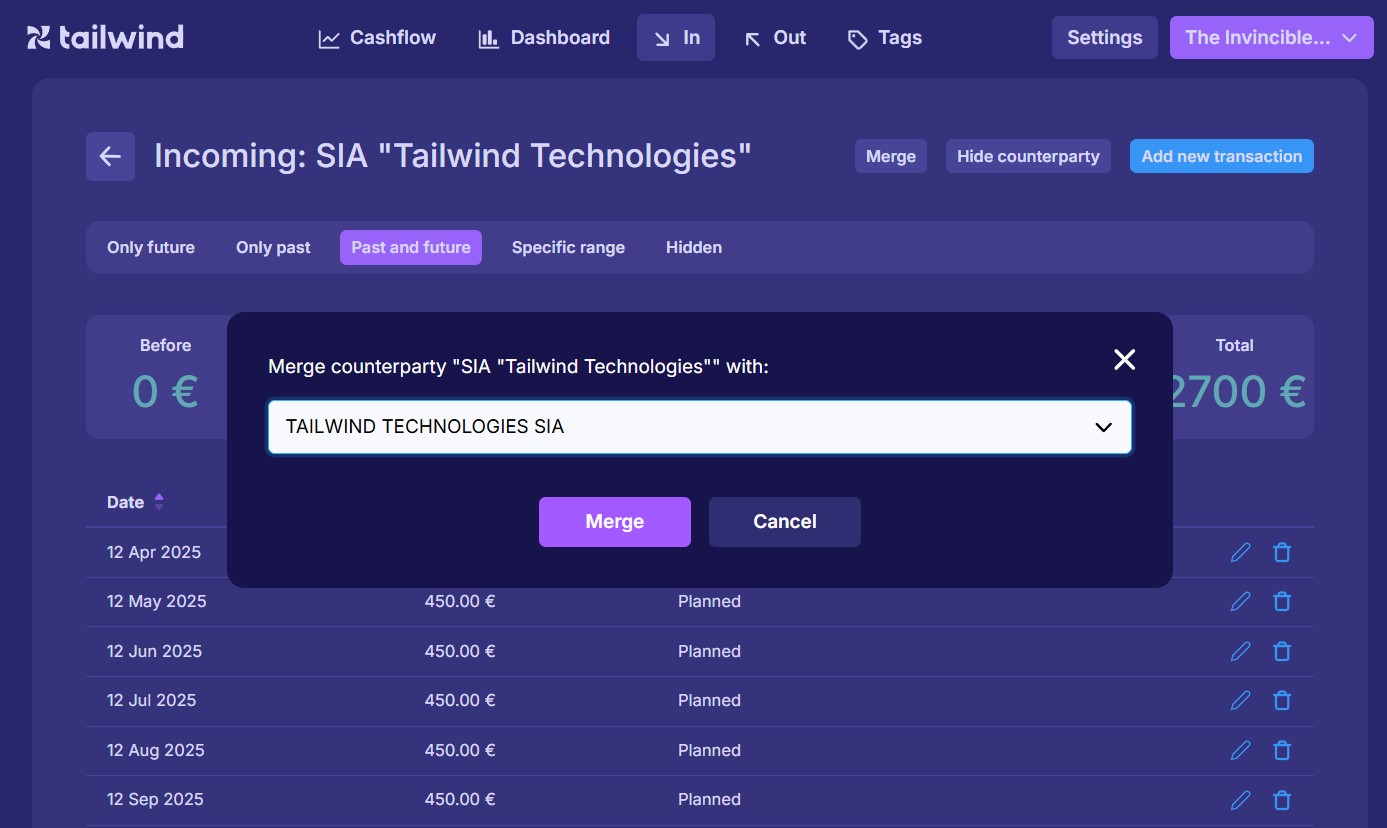Edit the 12 Sep 2025 transaction

(1241, 799)
